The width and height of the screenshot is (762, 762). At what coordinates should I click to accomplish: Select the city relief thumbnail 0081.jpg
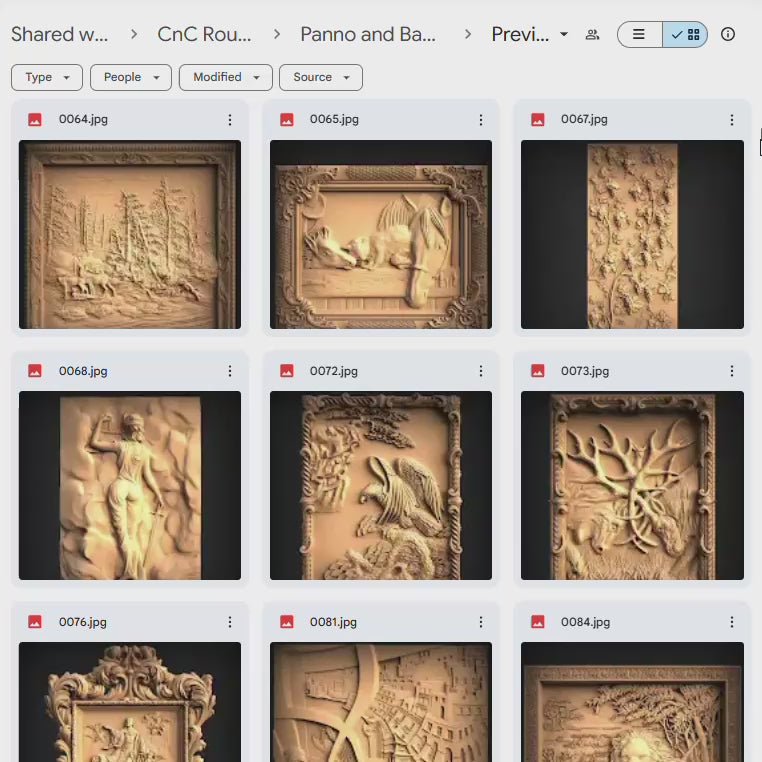381,702
